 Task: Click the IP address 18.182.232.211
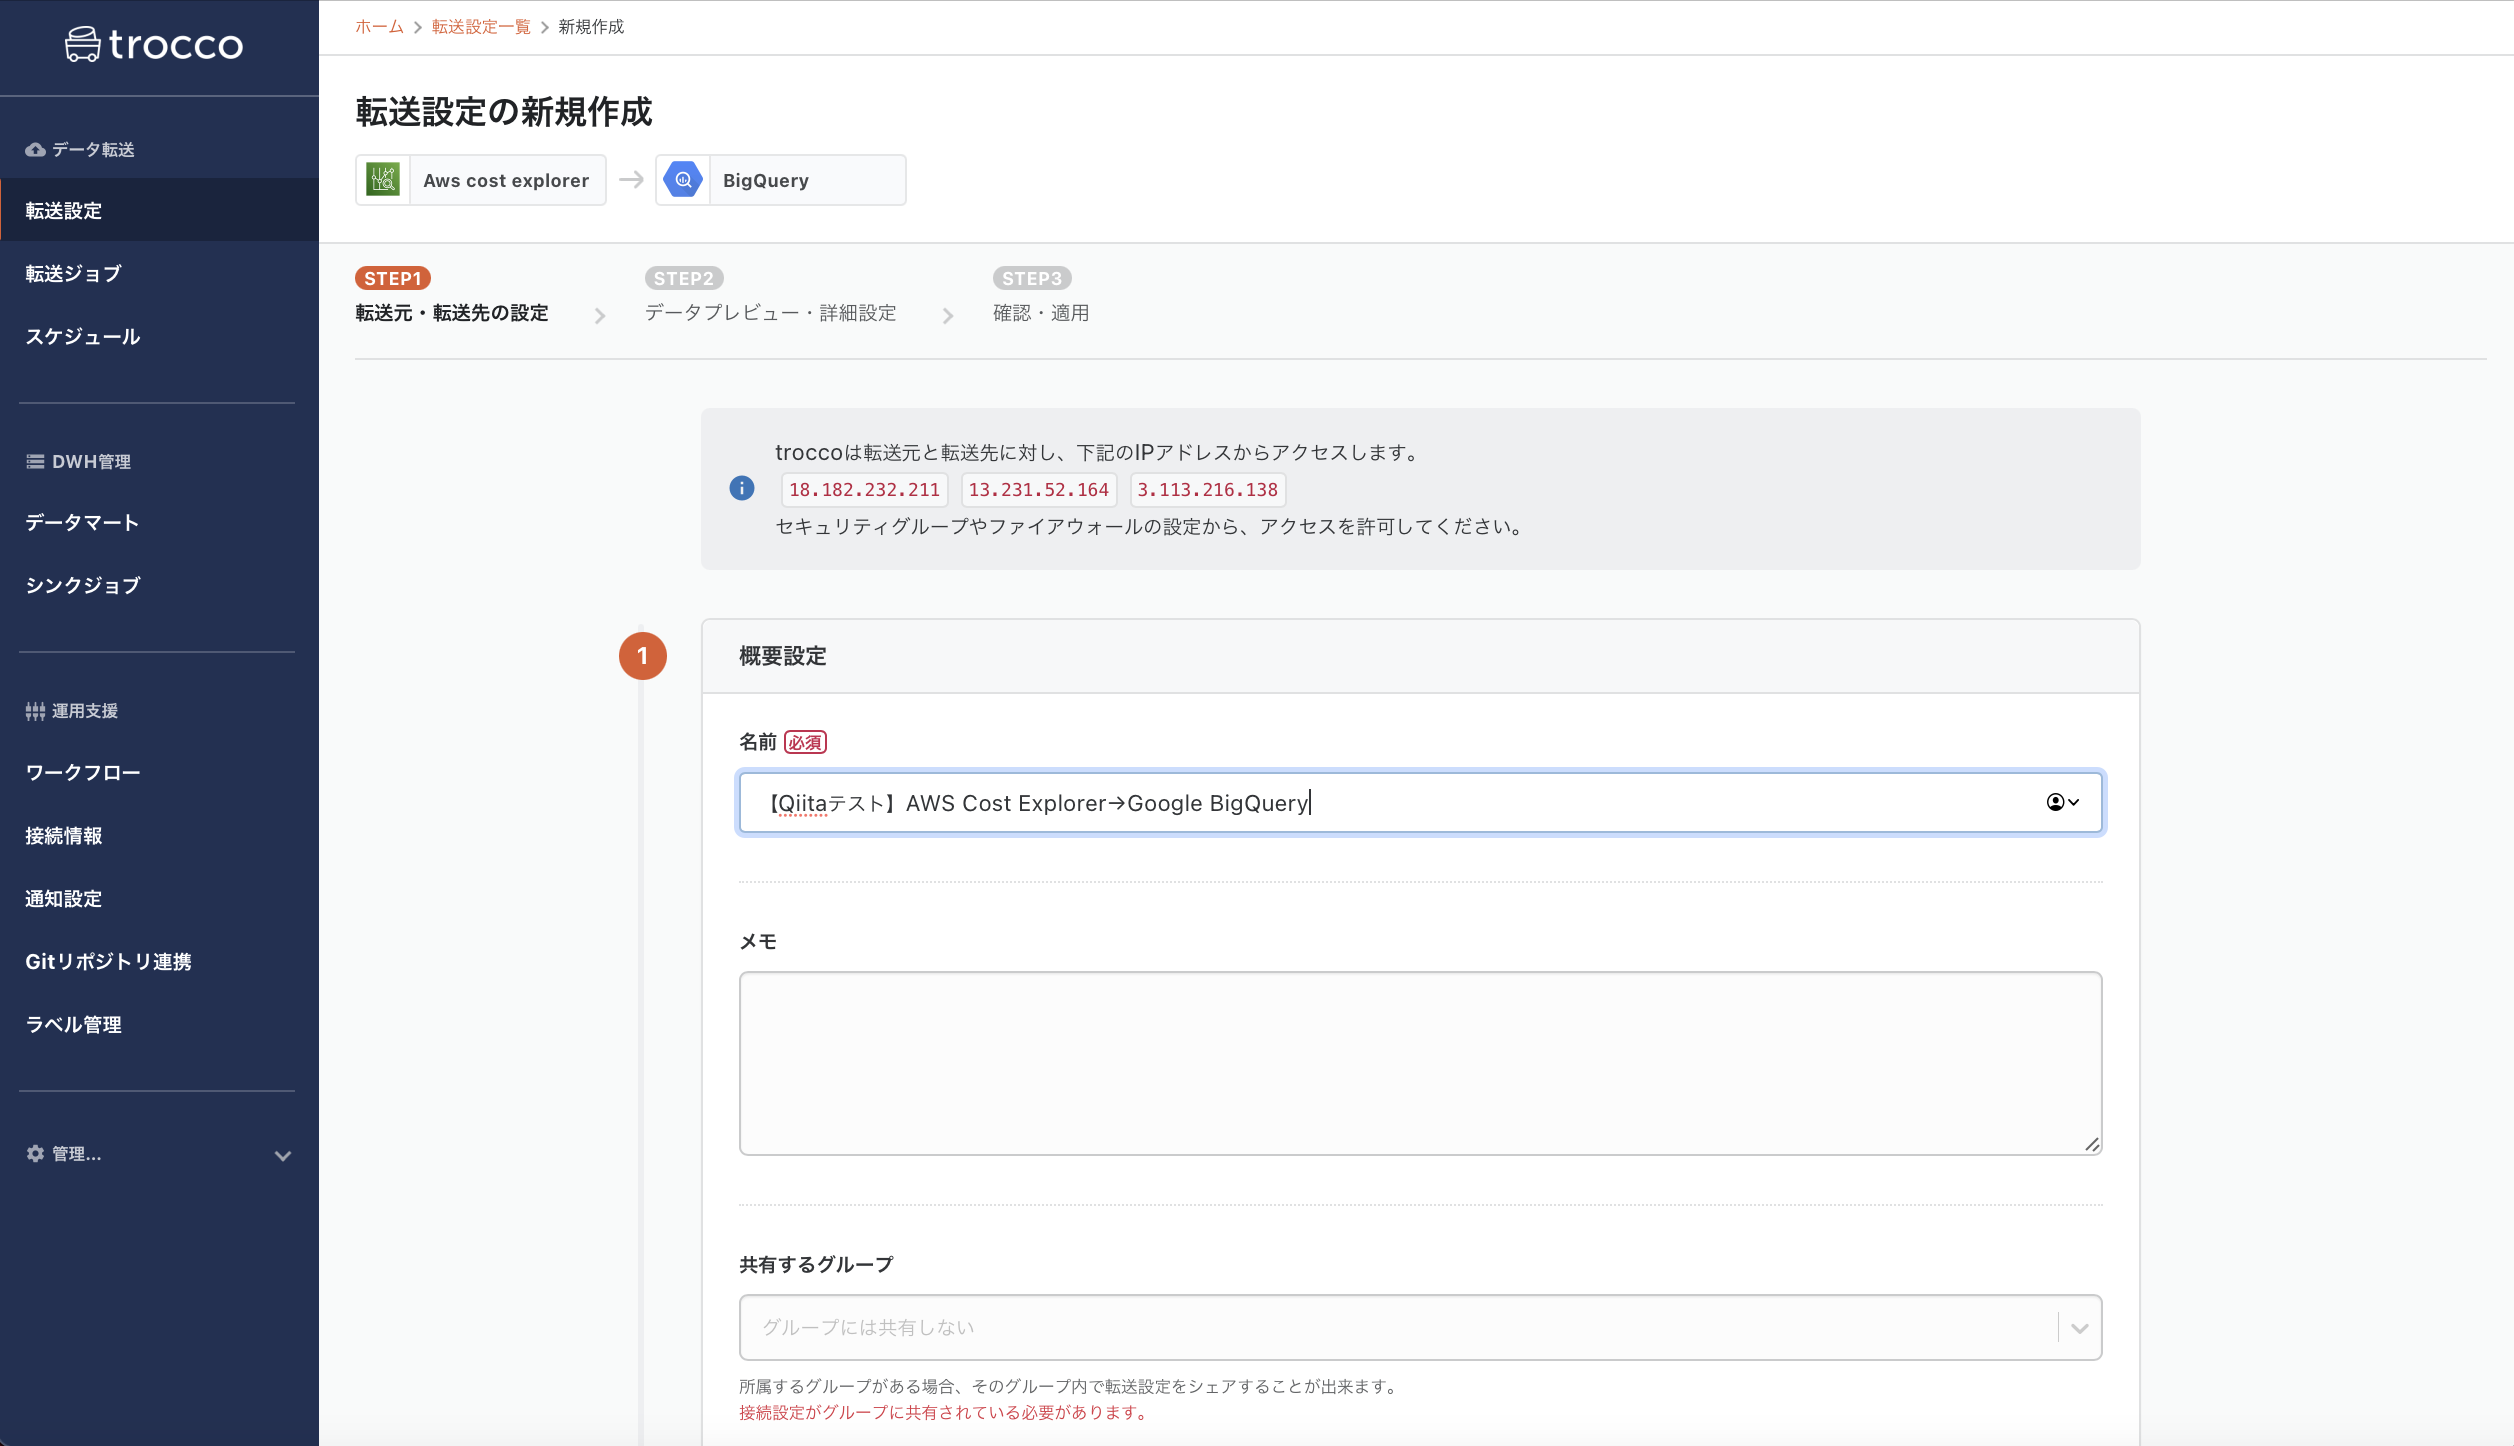[x=864, y=490]
